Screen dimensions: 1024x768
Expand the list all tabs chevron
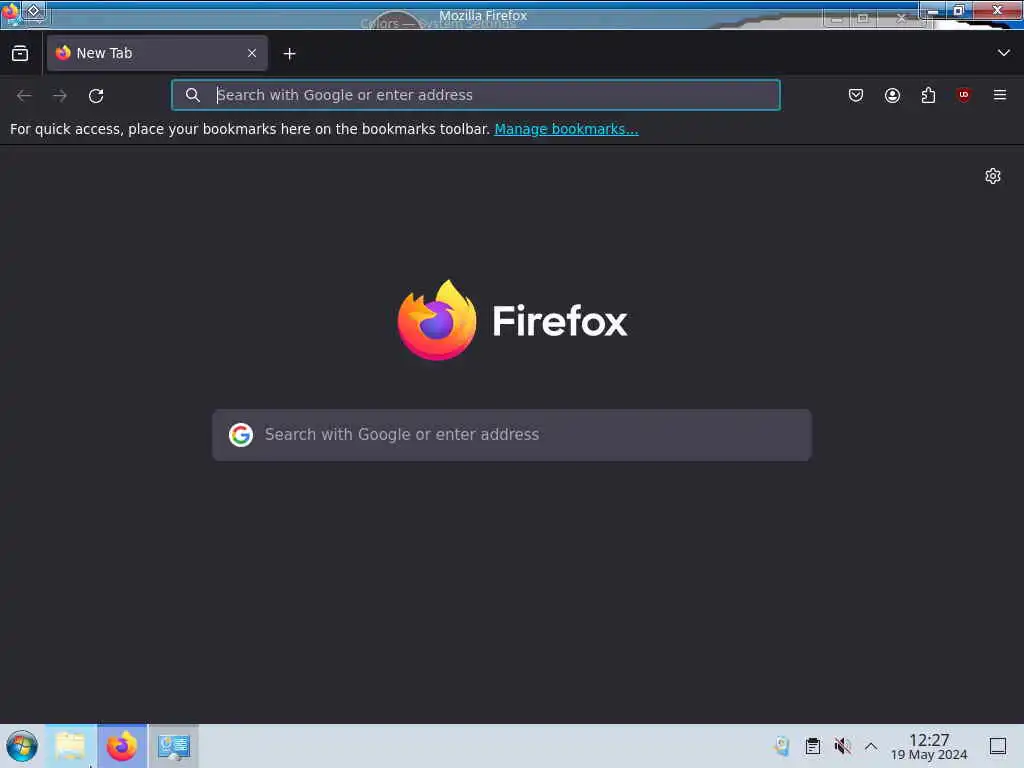pyautogui.click(x=1004, y=53)
